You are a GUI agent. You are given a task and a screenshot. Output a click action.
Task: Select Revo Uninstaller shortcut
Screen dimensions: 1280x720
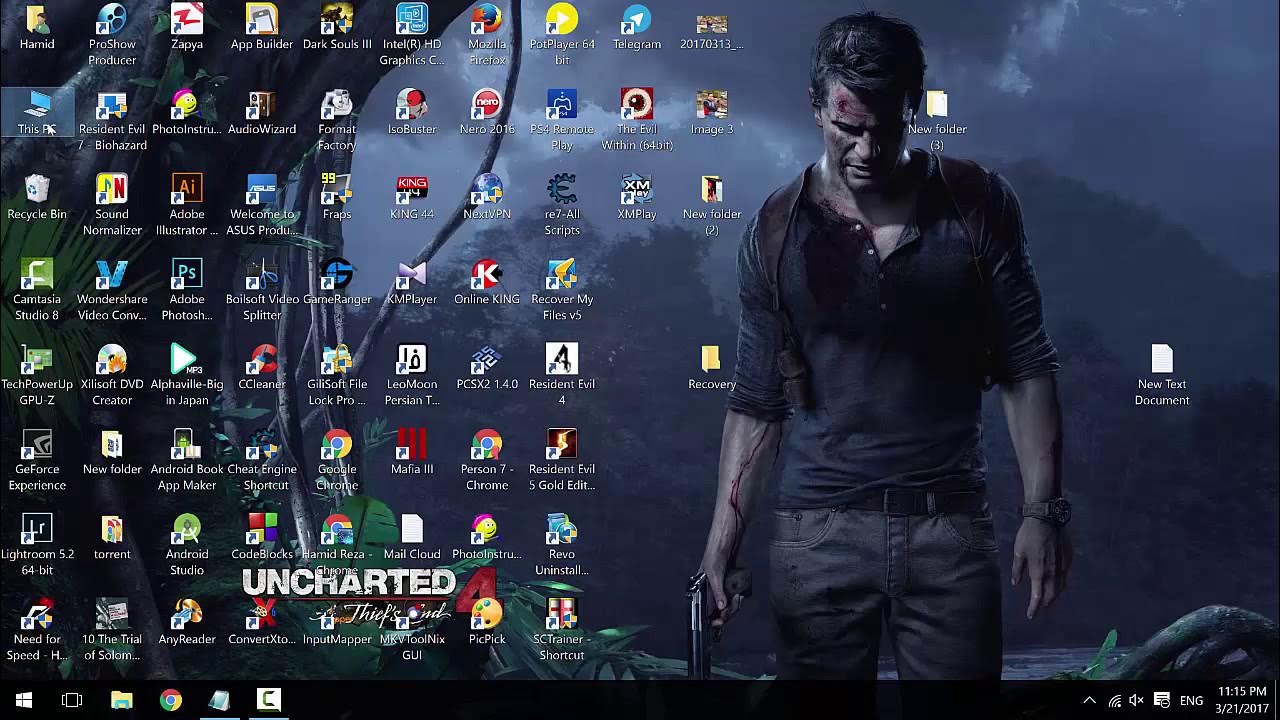point(562,544)
